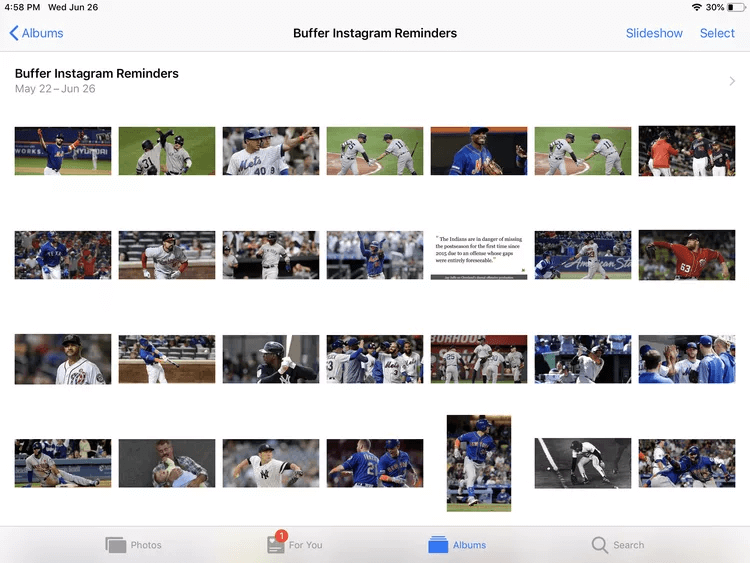Viewport: 750px width, 563px height.
Task: Go back to Albums
Action: click(x=36, y=33)
